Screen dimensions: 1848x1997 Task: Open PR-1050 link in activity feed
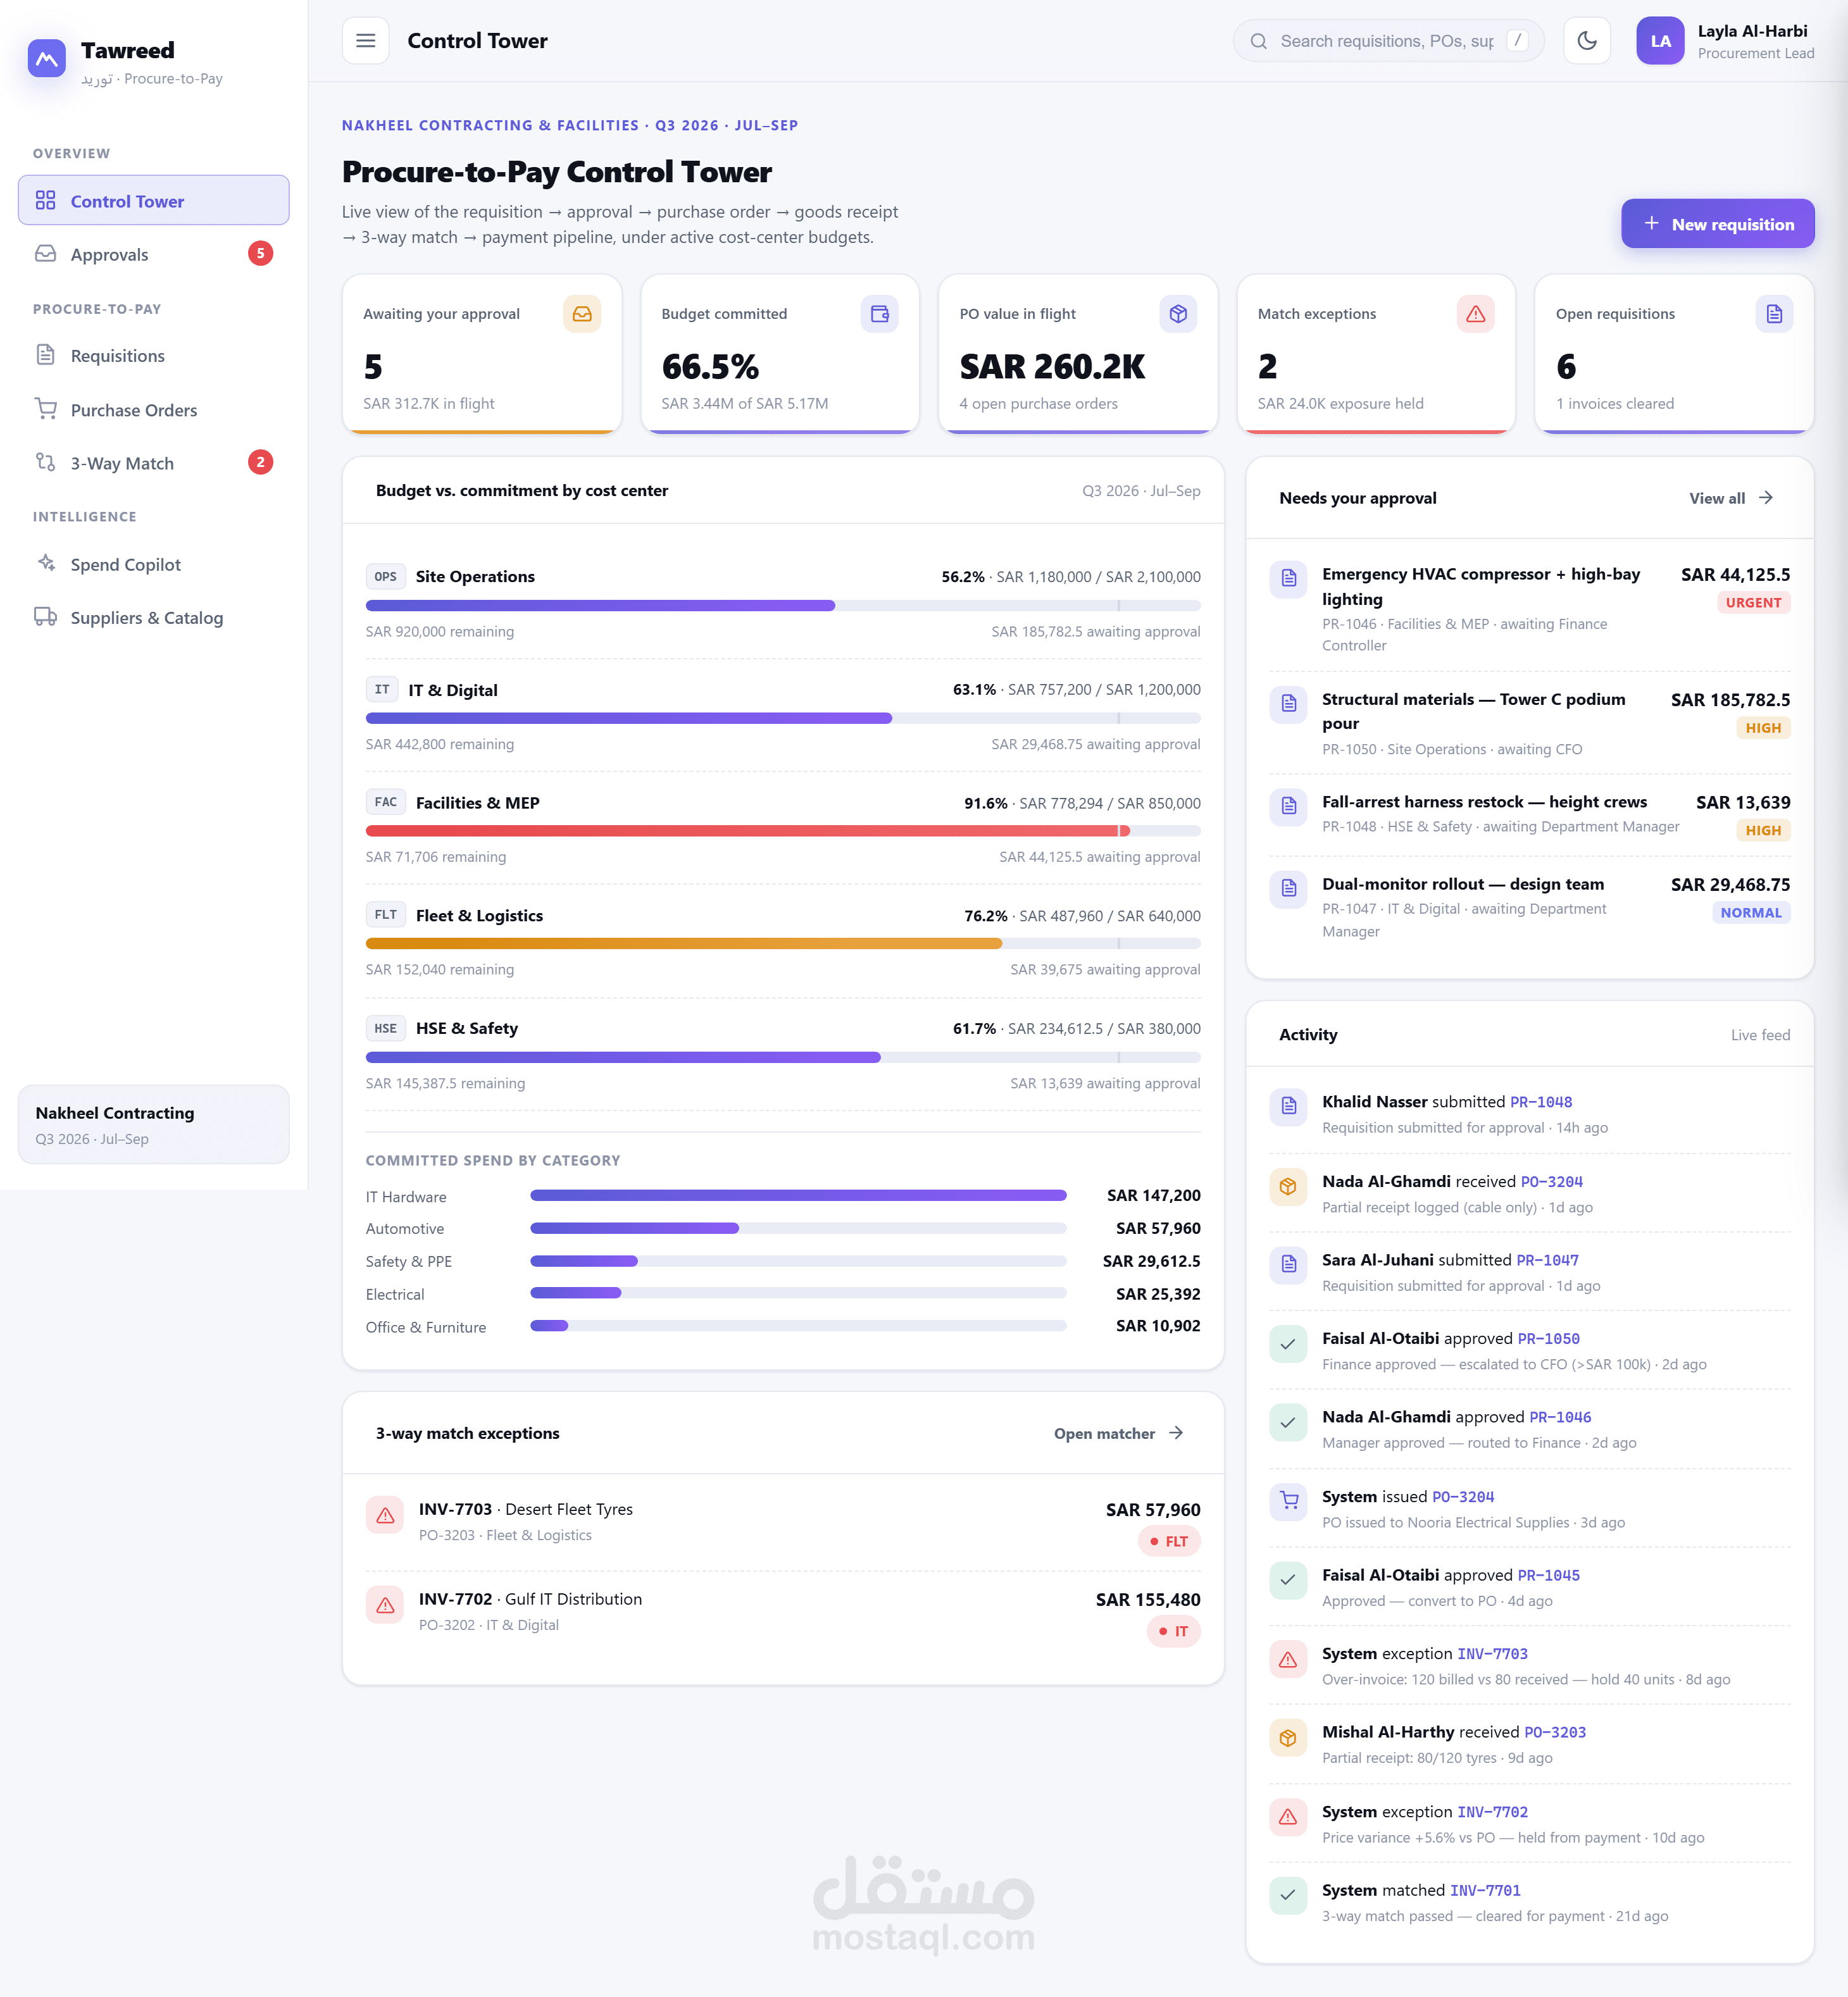tap(1548, 1339)
